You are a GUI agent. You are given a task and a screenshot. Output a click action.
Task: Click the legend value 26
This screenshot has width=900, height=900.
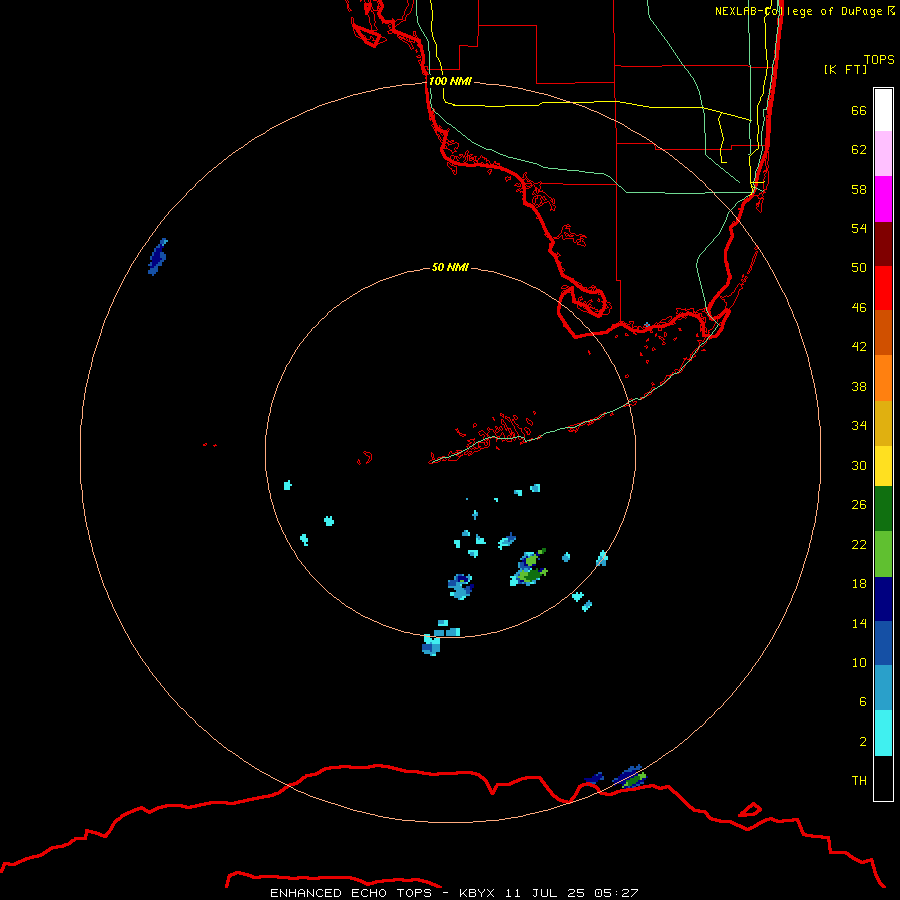tap(859, 505)
